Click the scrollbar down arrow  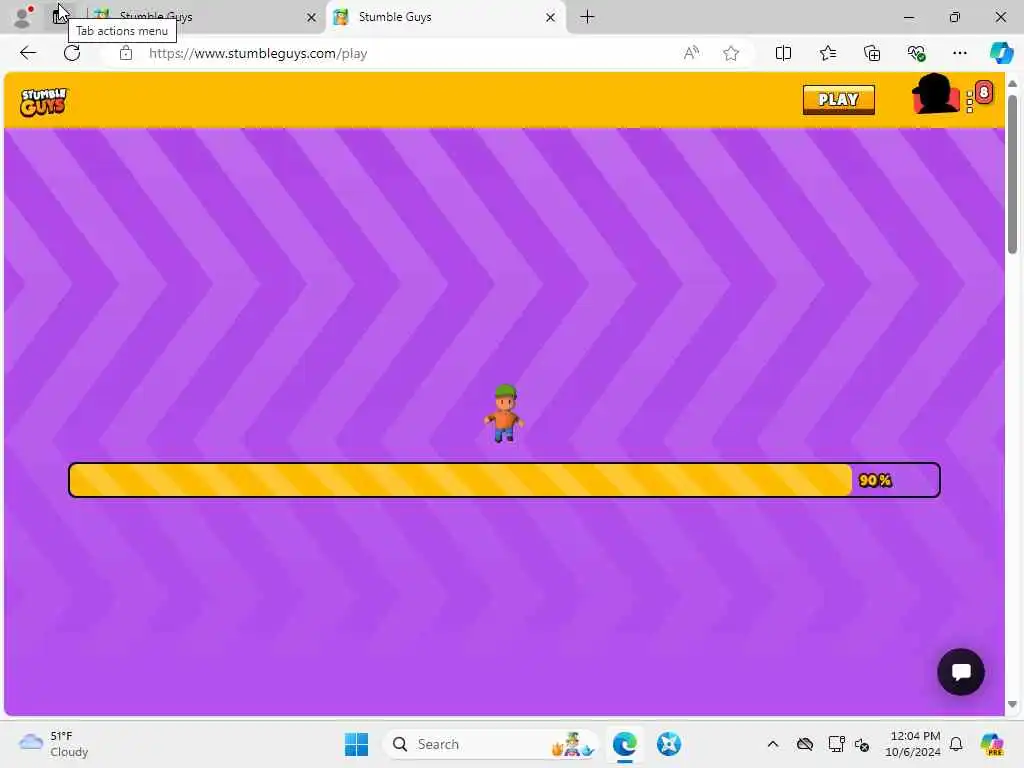pos(1012,704)
